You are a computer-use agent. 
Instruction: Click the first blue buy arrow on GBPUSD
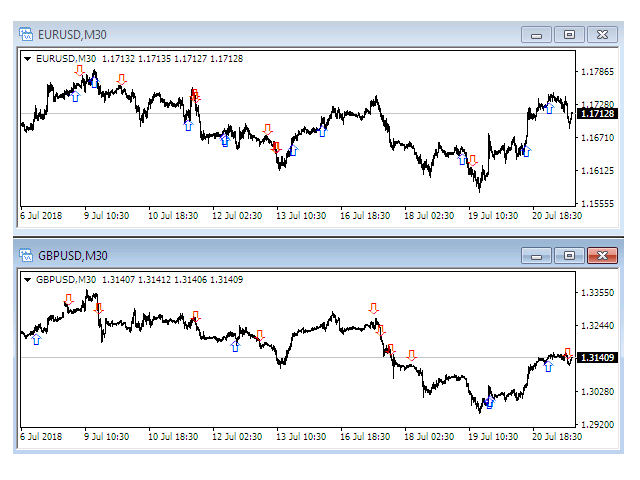pos(36,339)
